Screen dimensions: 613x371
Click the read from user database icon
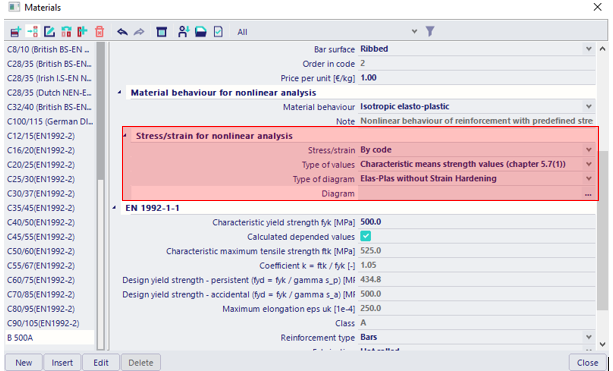[183, 32]
